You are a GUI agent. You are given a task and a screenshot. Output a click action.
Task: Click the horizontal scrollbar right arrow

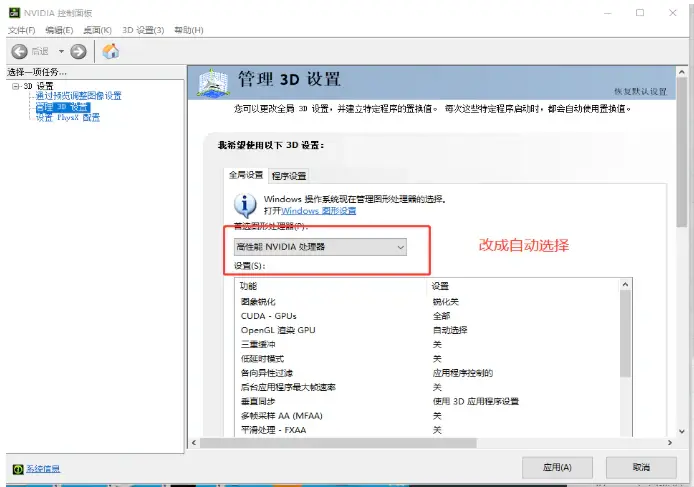(670, 443)
